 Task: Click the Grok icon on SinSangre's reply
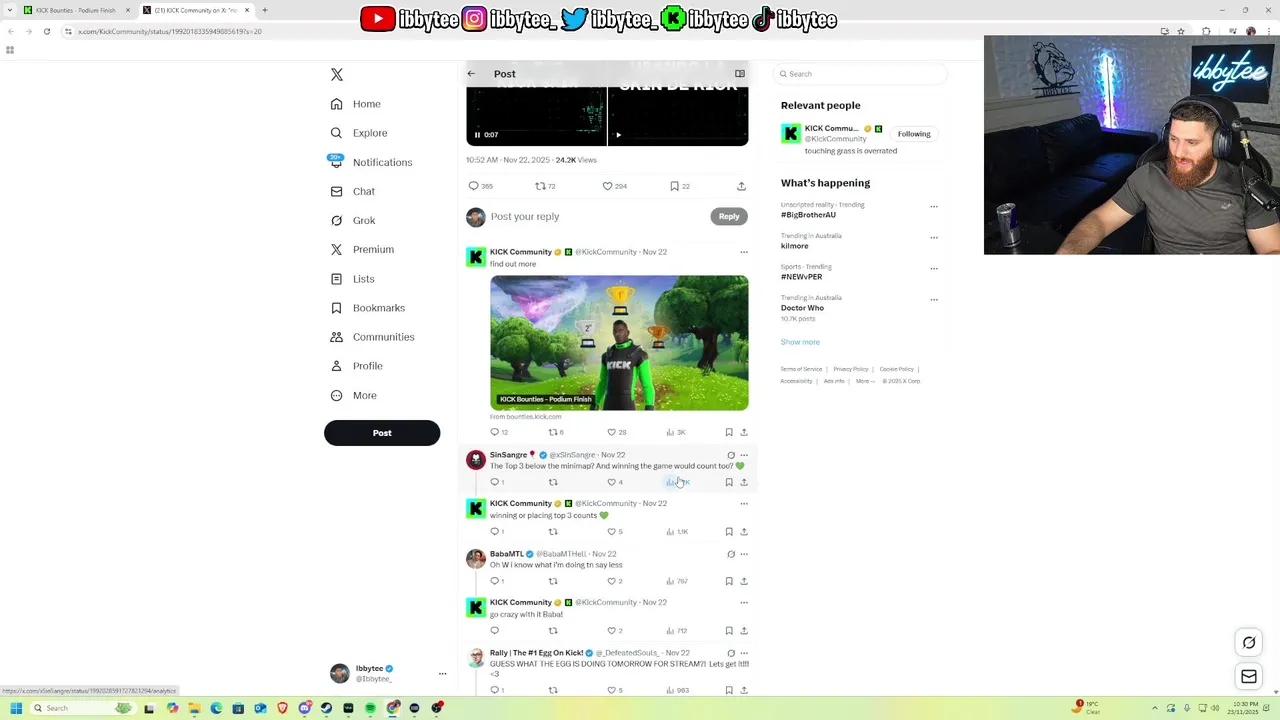click(x=731, y=455)
